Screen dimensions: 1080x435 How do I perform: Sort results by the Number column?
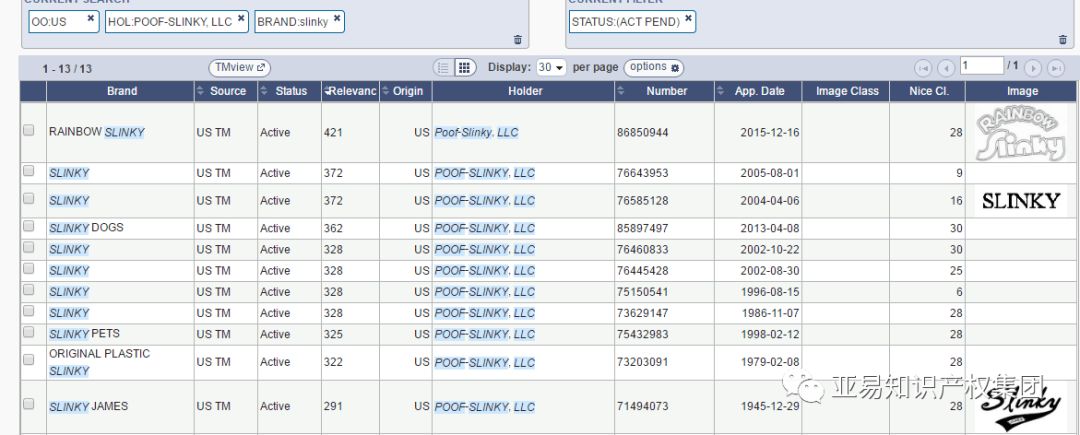tap(666, 91)
